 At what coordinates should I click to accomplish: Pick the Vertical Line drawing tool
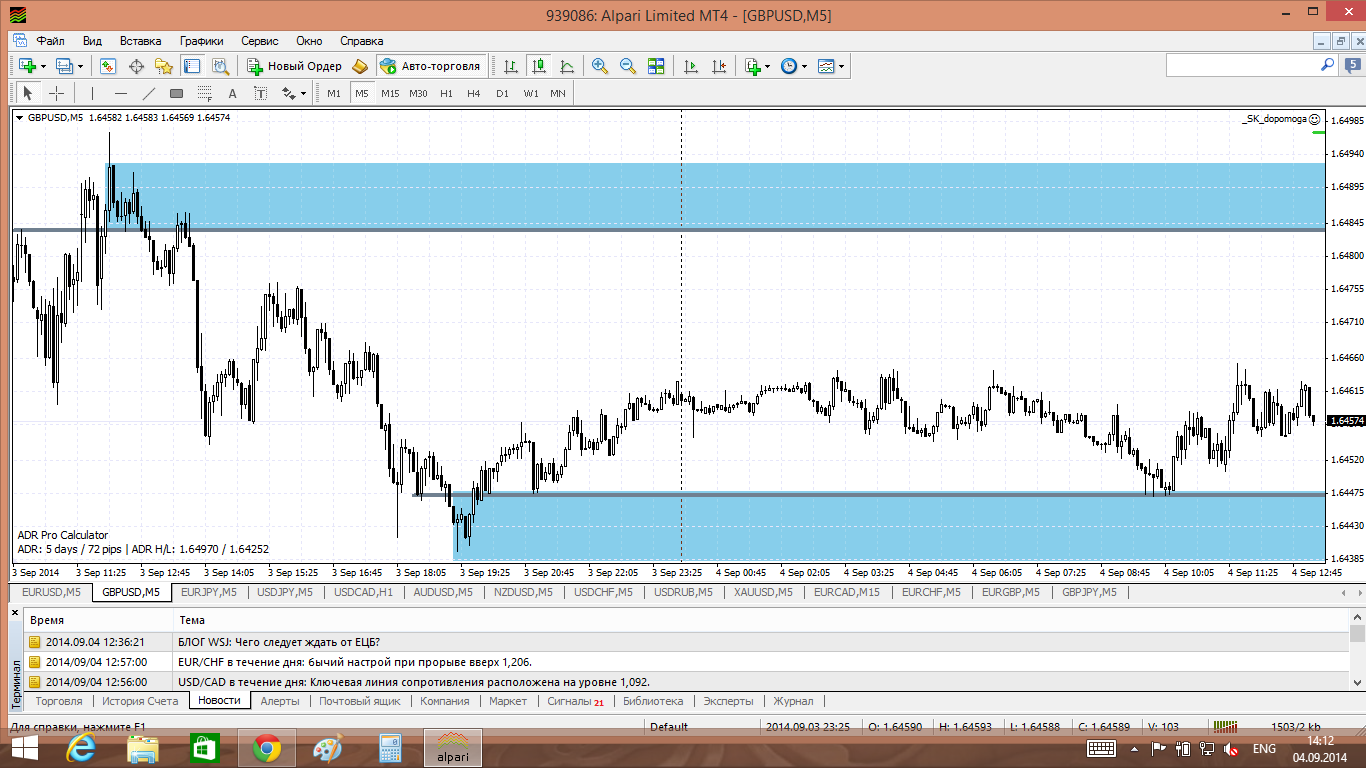coord(92,93)
